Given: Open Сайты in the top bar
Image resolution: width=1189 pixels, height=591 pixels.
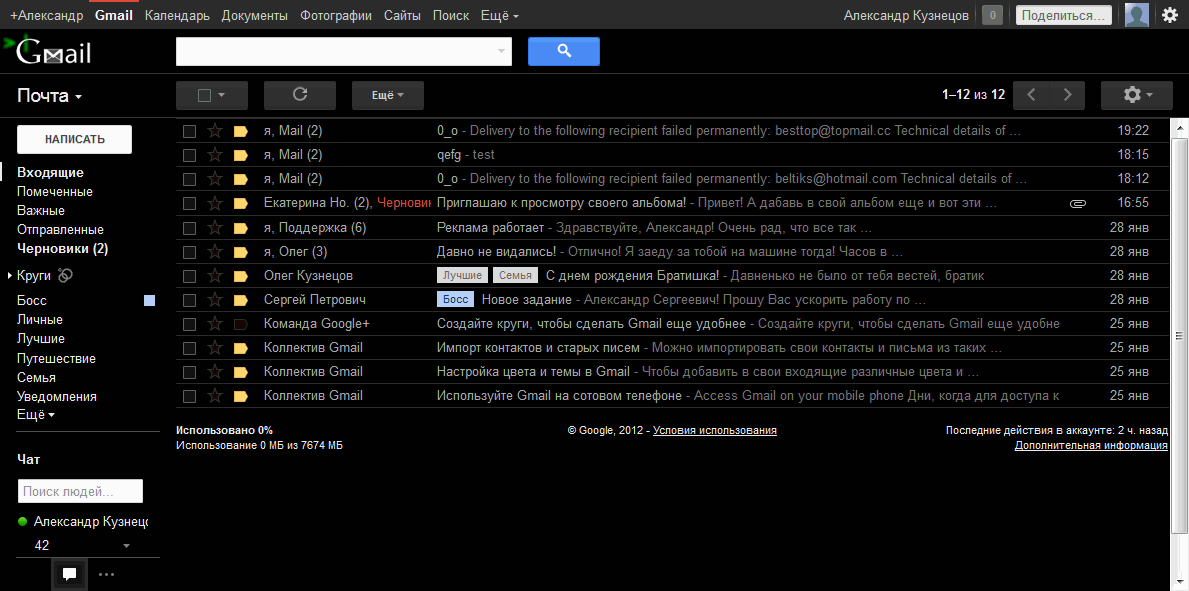Looking at the screenshot, I should point(402,15).
